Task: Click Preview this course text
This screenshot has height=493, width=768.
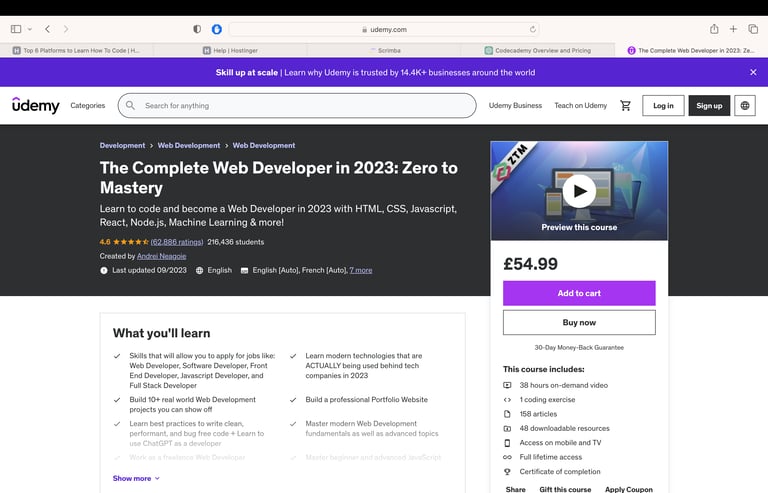Action: (x=579, y=227)
